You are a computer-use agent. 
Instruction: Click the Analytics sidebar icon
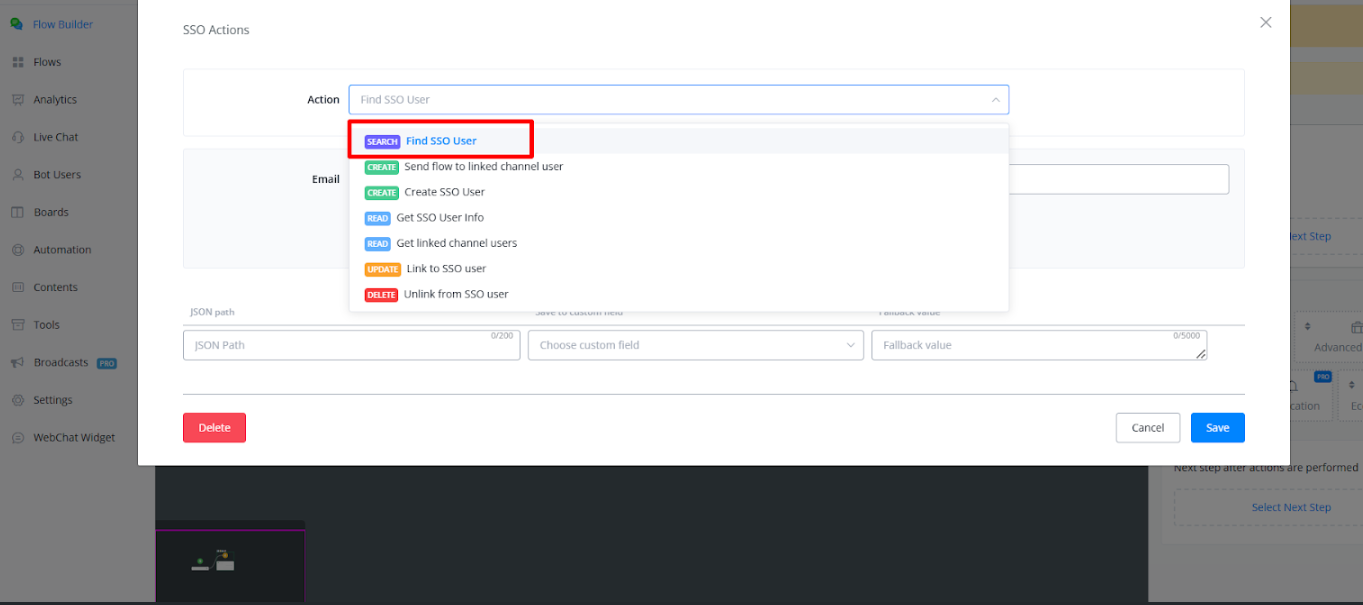[x=17, y=100]
